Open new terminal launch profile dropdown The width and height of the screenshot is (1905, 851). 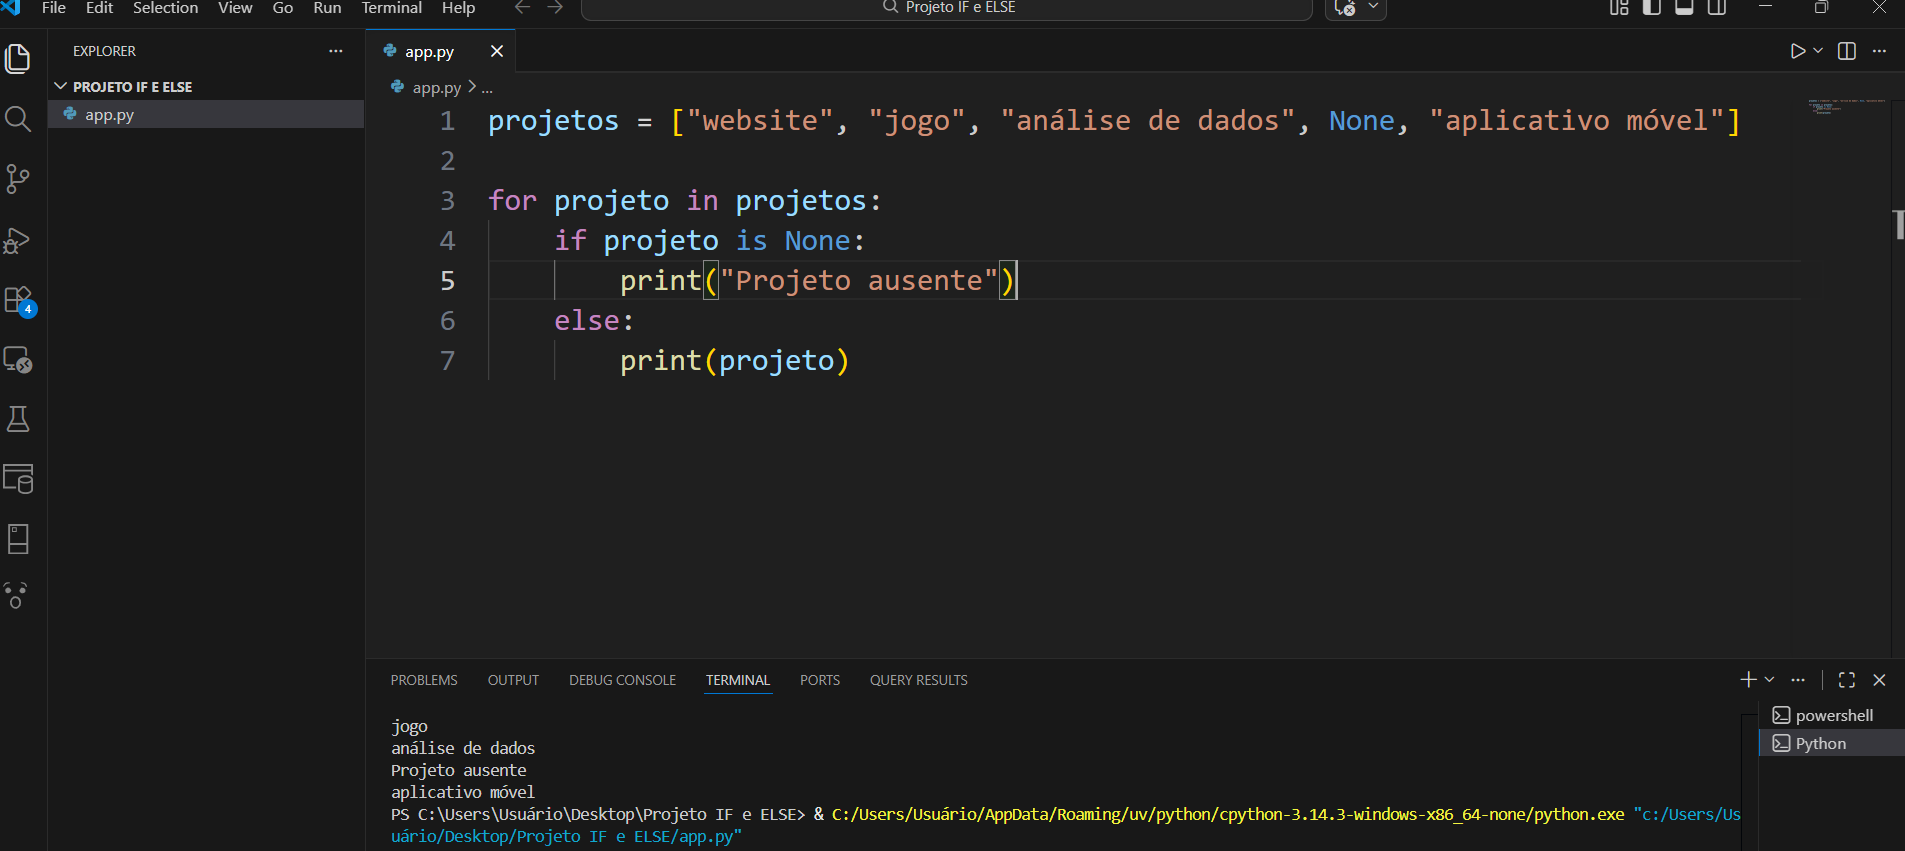pyautogui.click(x=1770, y=680)
